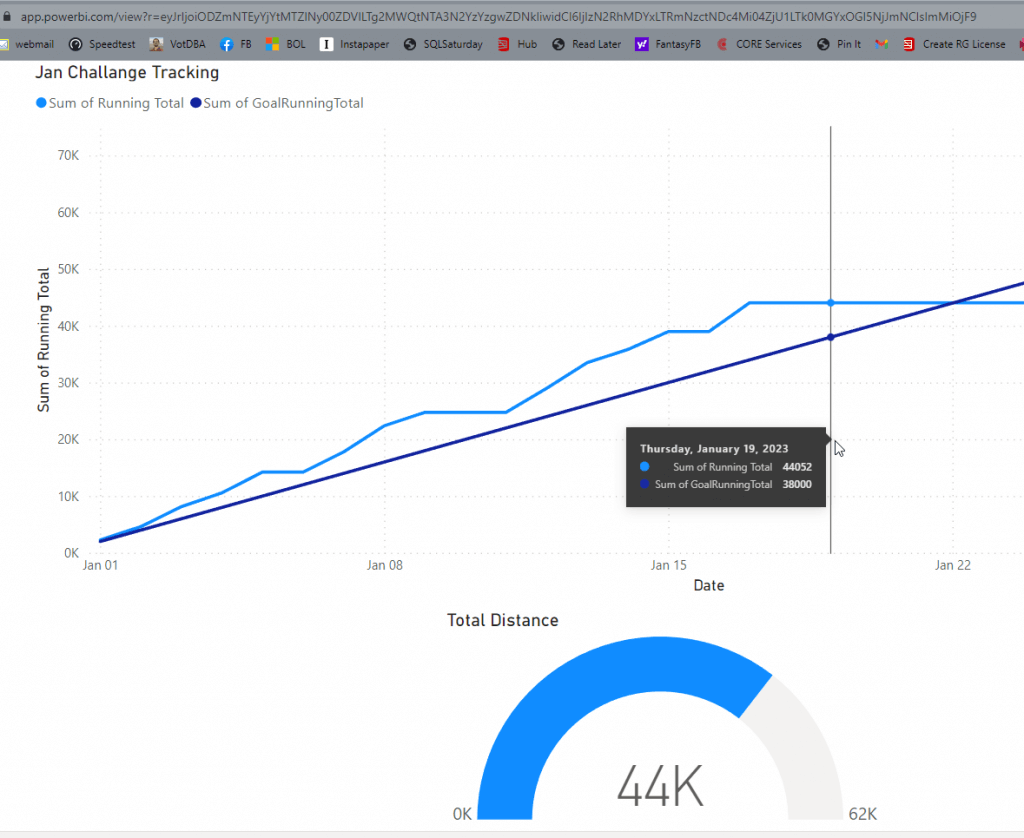Screen dimensions: 1024x838
Task: Open the BOL Microsoft bookmark
Action: [x=285, y=44]
